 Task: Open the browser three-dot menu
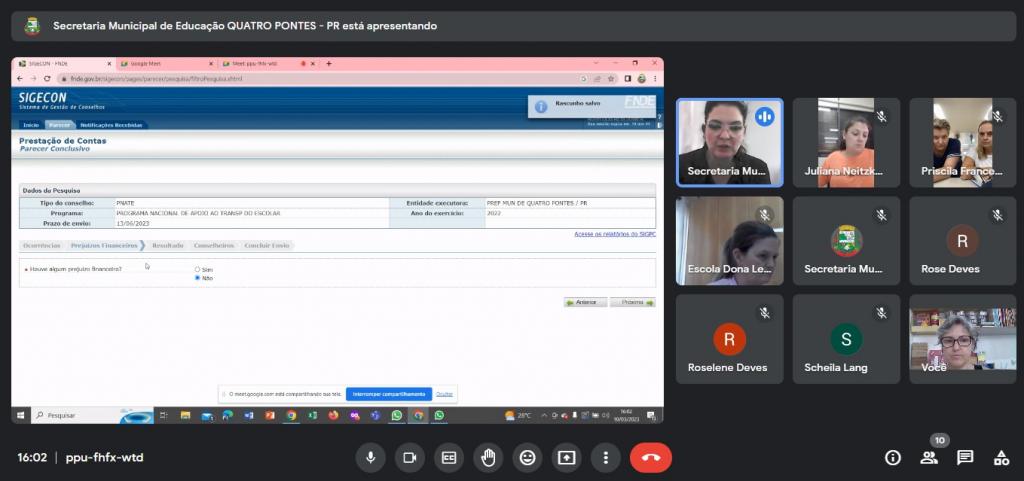click(x=655, y=78)
